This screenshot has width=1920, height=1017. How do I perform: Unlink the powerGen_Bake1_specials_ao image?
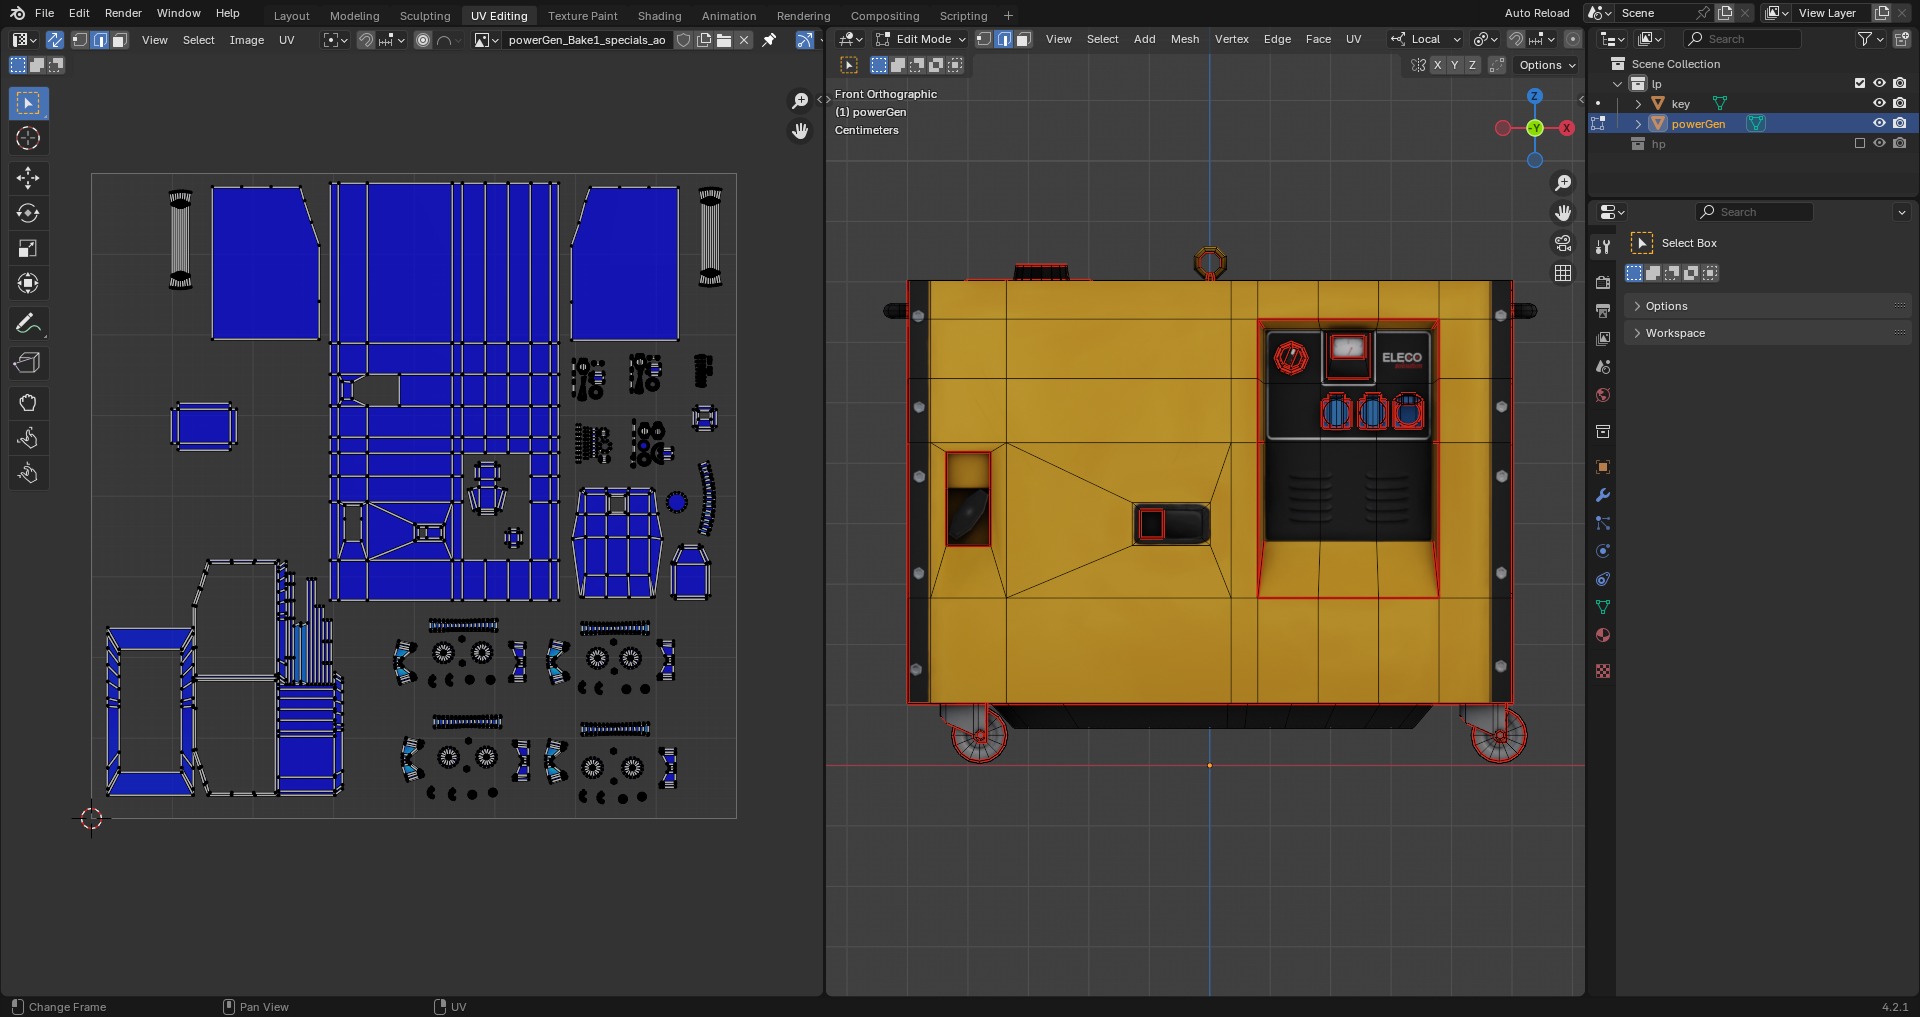[x=744, y=40]
